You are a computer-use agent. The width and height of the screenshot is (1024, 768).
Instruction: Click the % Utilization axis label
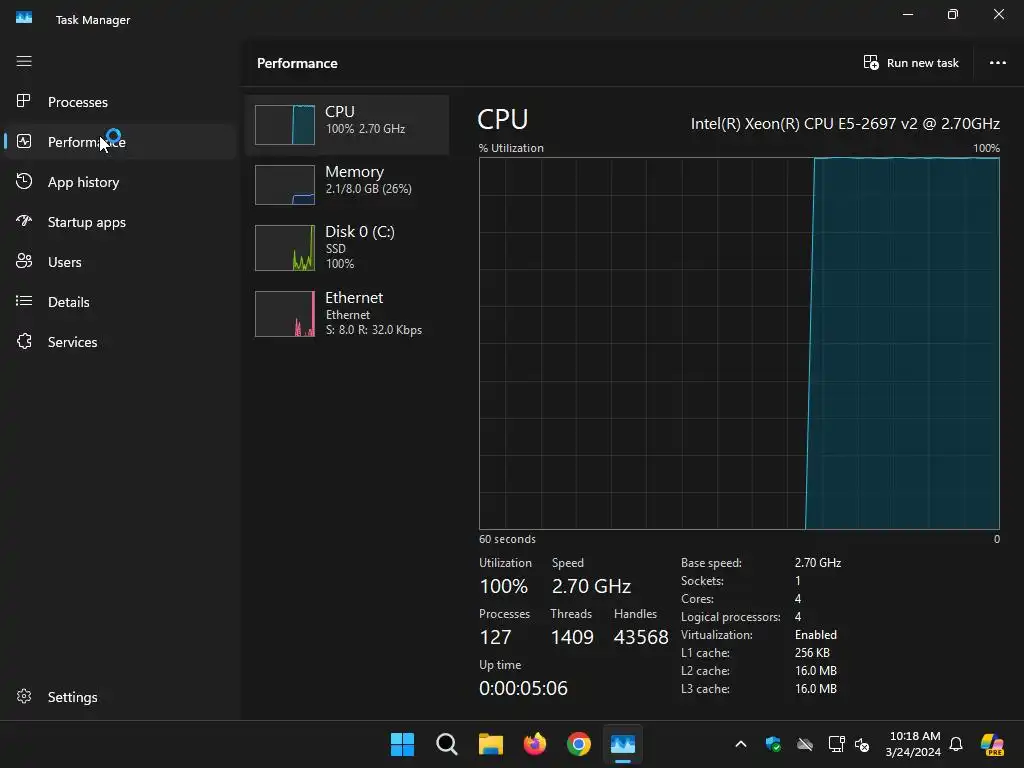(x=511, y=148)
